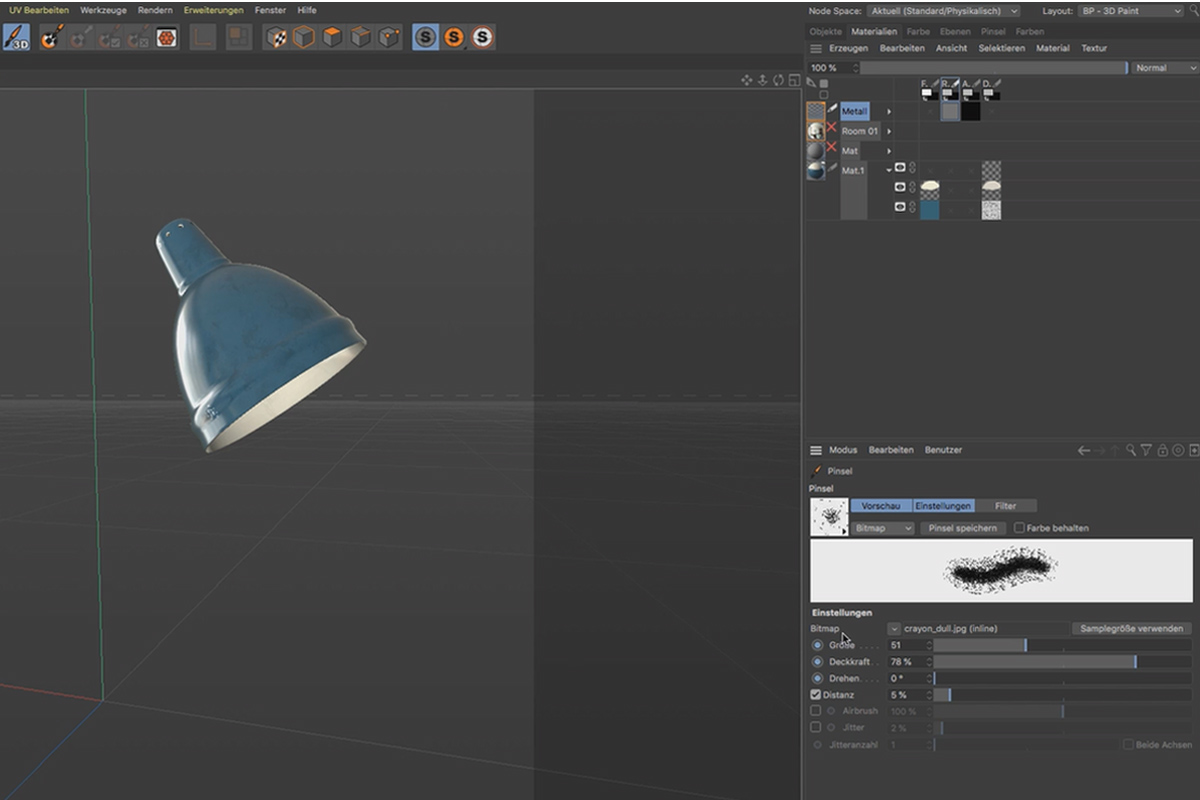Viewport: 1200px width, 800px height.
Task: Click the Samplegröße verwenden button
Action: pos(1131,629)
